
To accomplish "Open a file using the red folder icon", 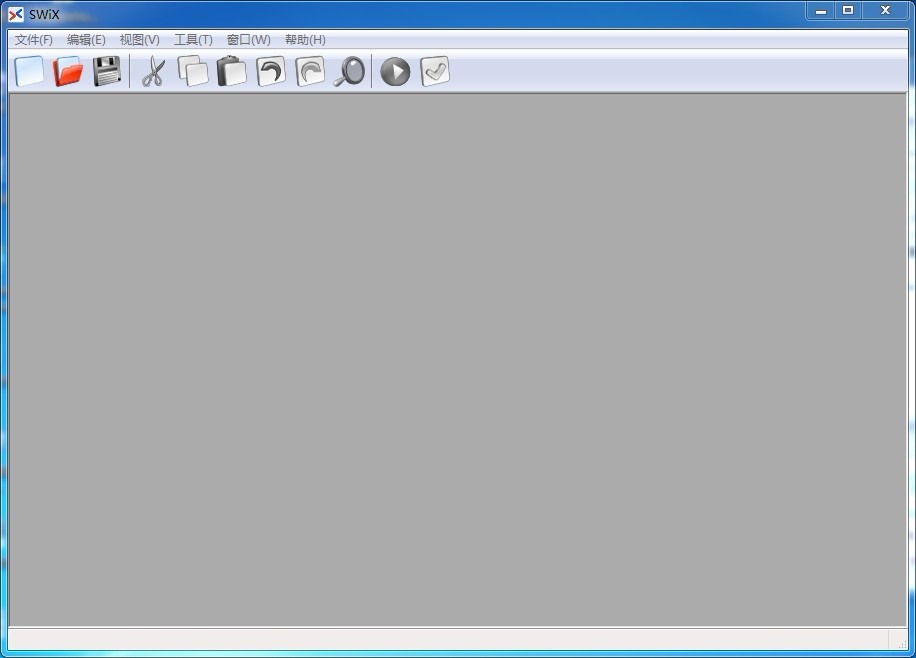I will pos(68,71).
